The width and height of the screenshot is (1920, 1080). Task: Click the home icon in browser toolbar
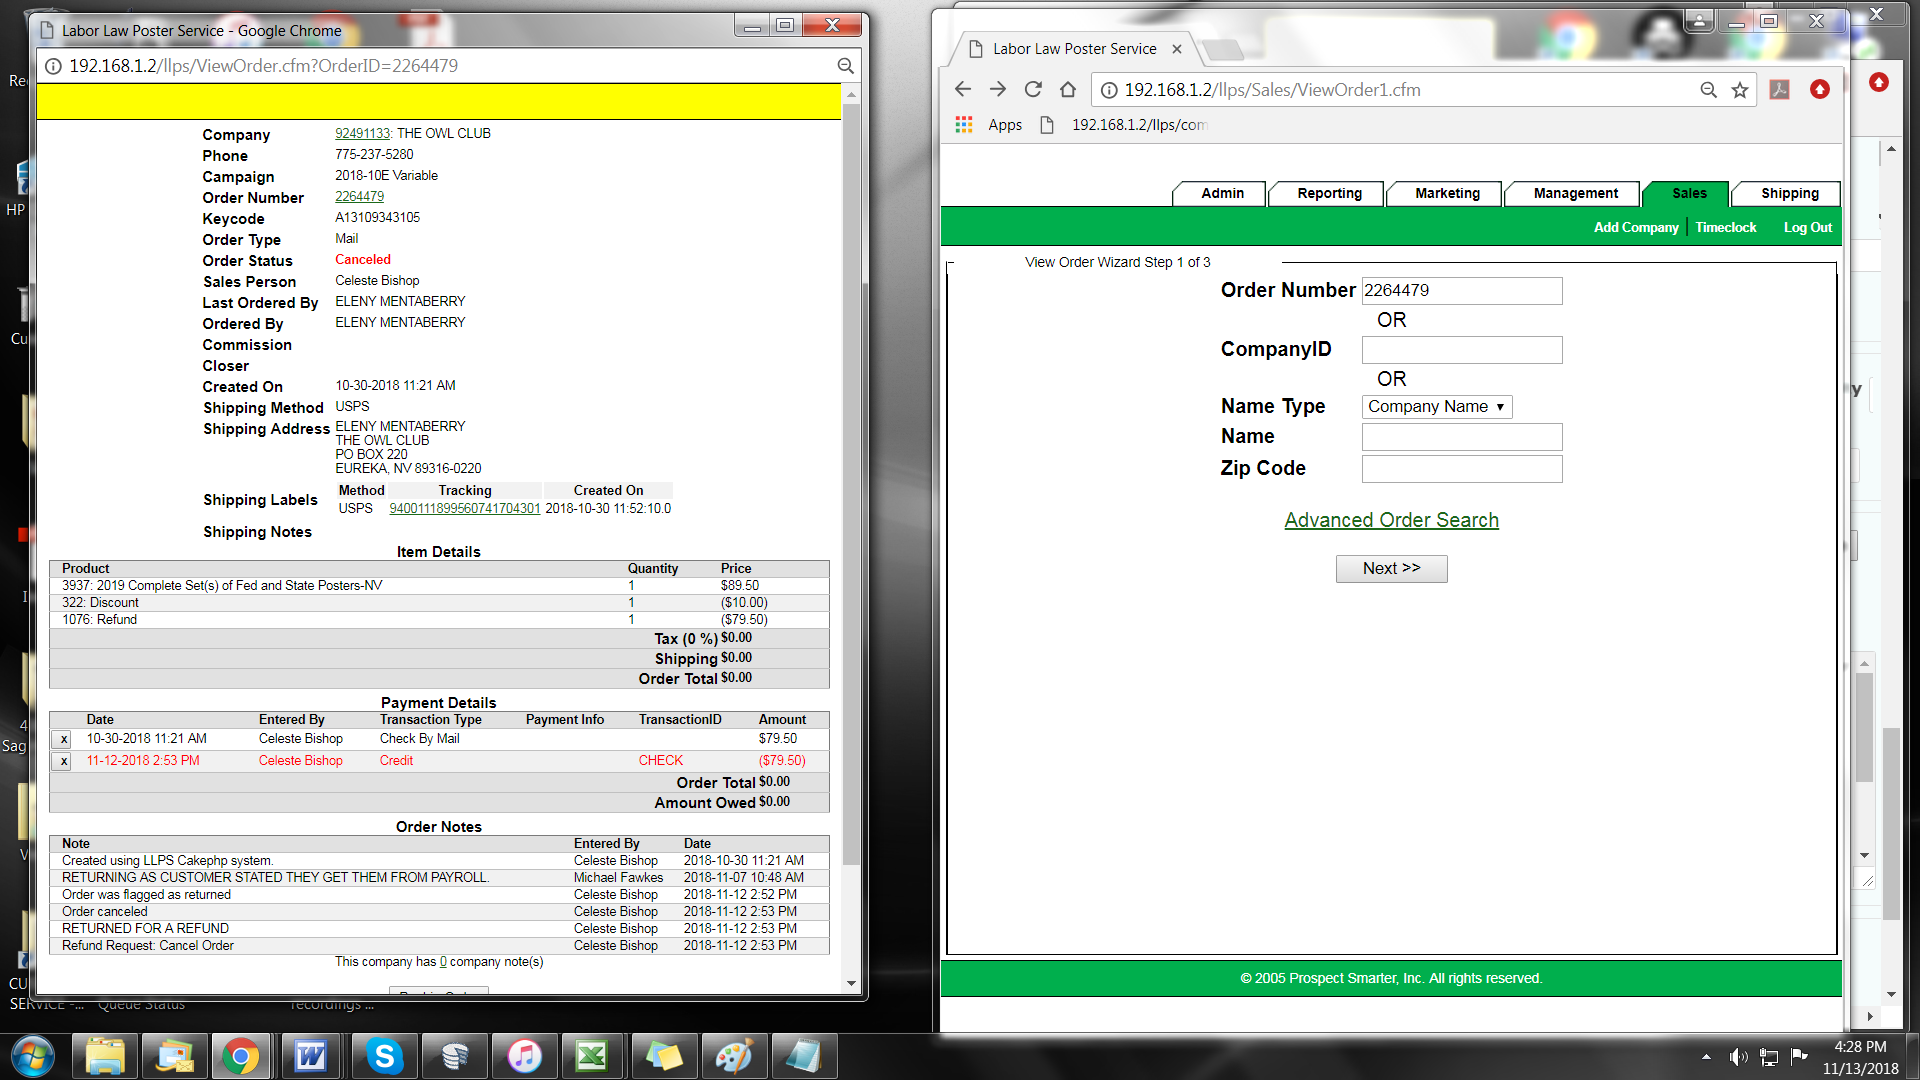tap(1068, 90)
